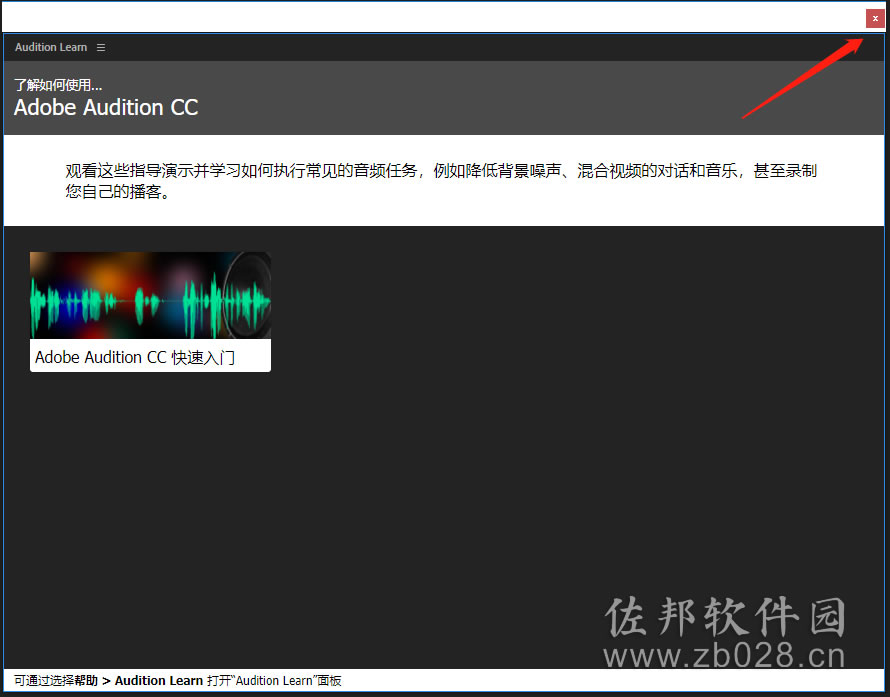Click the 'Adobe Audition CC' heading

106,107
